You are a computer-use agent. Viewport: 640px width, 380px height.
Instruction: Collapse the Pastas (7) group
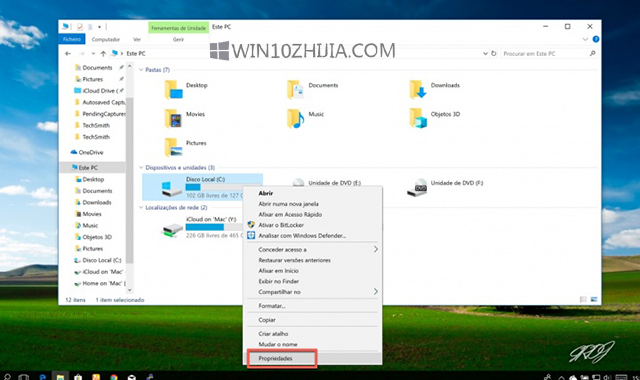(141, 70)
